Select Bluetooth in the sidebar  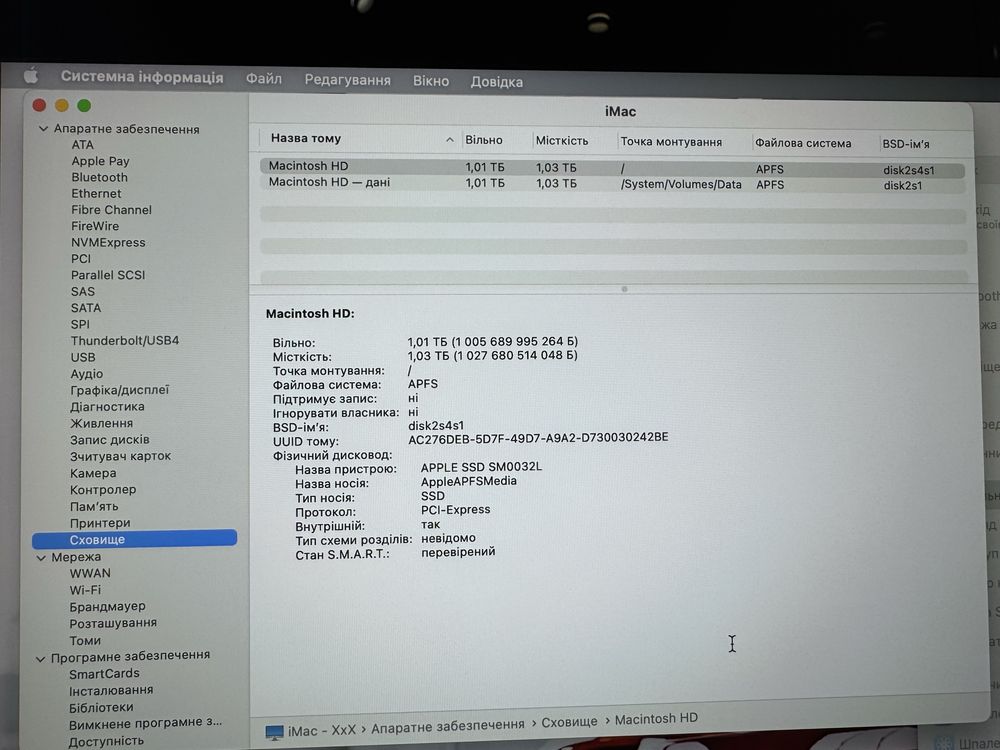click(x=99, y=177)
